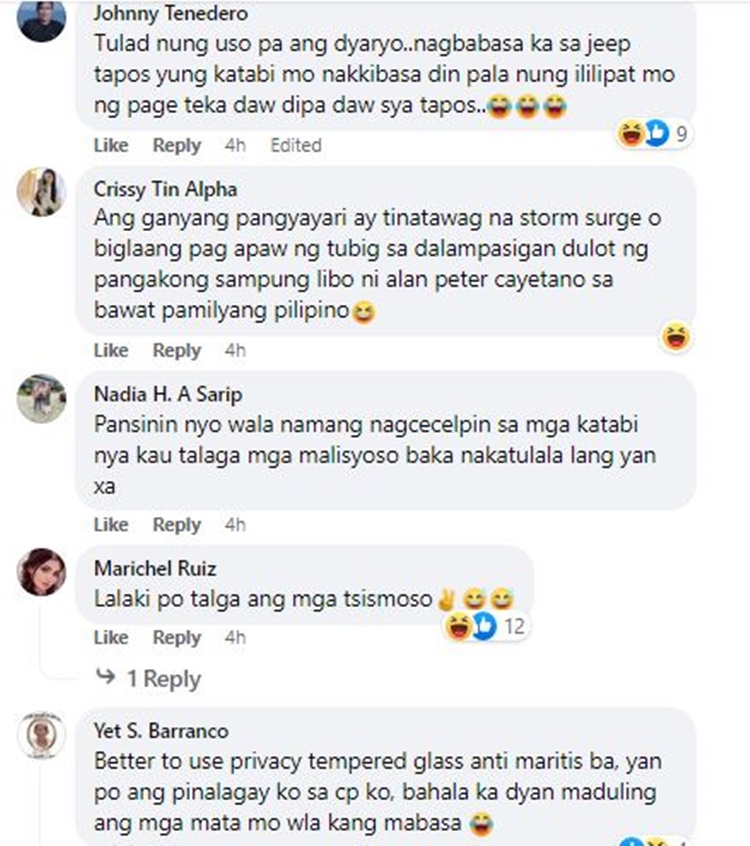Open Yet S. Barranco's avatar
750x846 pixels.
pos(42,735)
